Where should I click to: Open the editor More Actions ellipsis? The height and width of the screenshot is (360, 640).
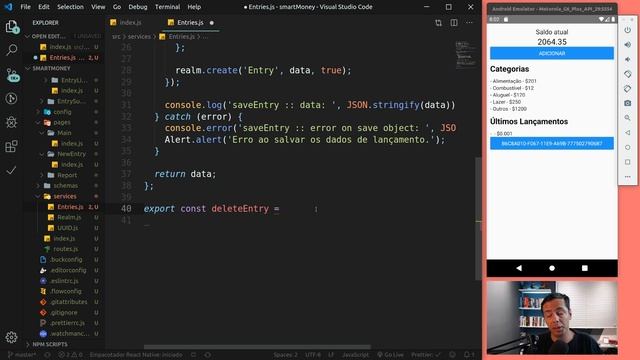pyautogui.click(x=469, y=23)
